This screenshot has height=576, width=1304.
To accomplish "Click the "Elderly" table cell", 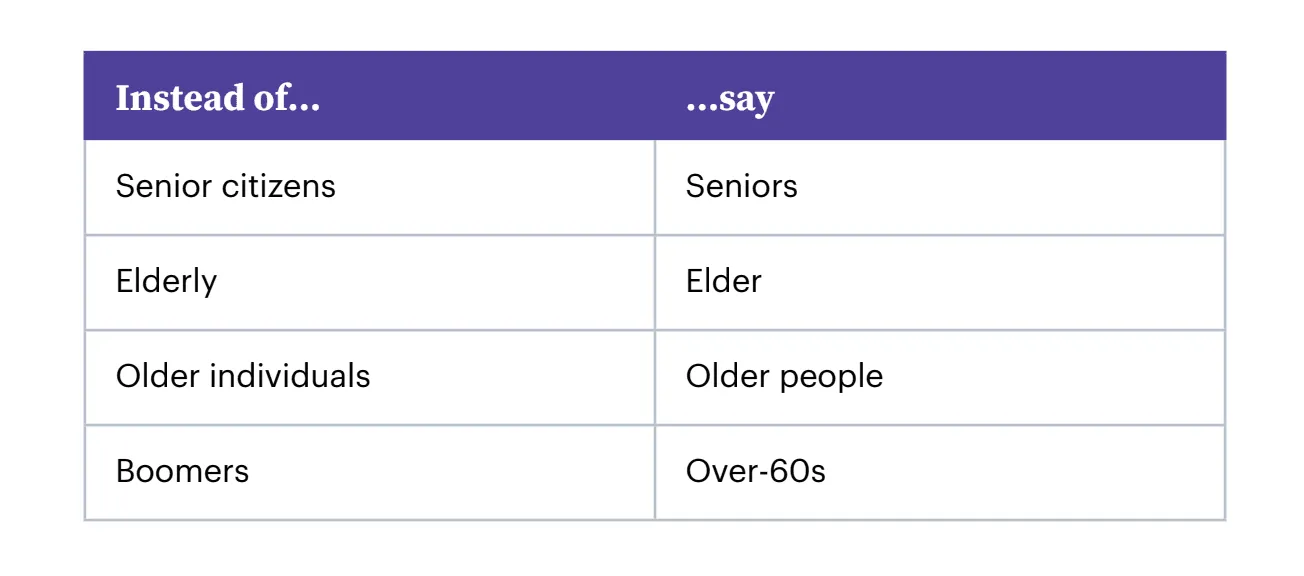I will click(x=166, y=282).
